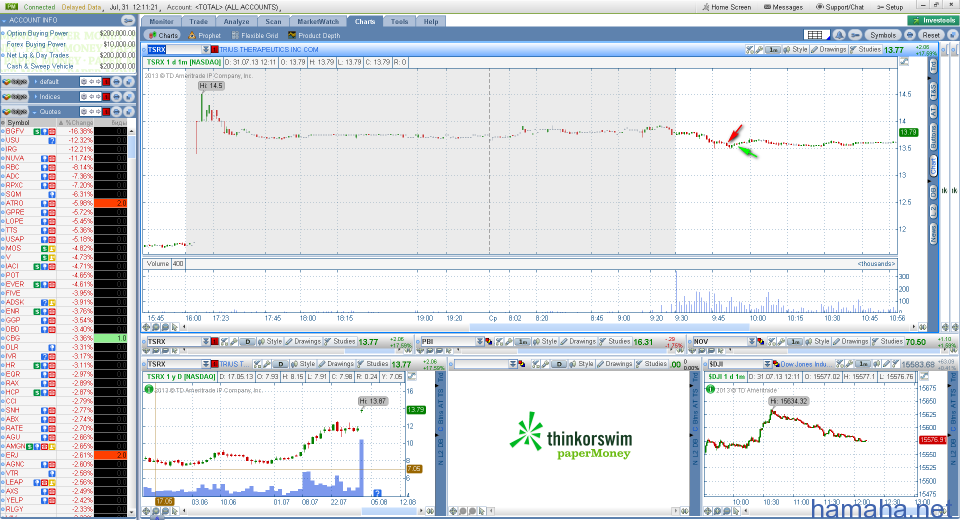The height and width of the screenshot is (520, 960).
Task: Open the Setup menu
Action: pos(890,7)
